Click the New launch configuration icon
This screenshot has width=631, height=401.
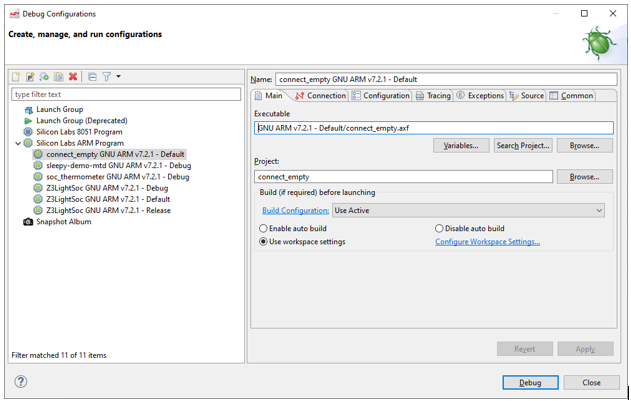coord(16,76)
